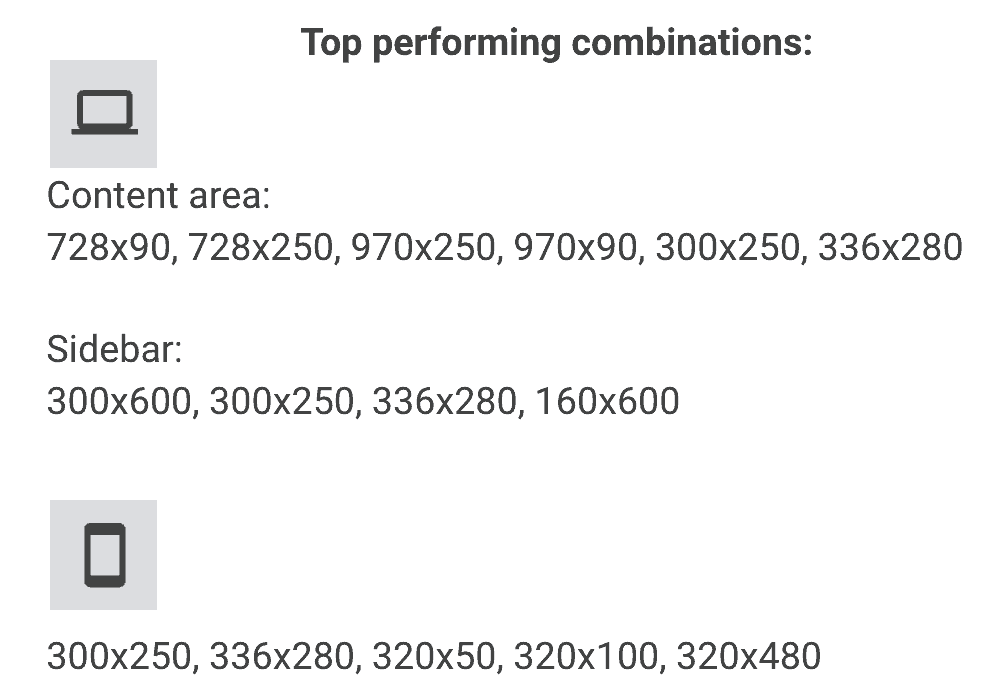Click the 728x250 size text
This screenshot has height=694, width=1000.
pos(261,246)
